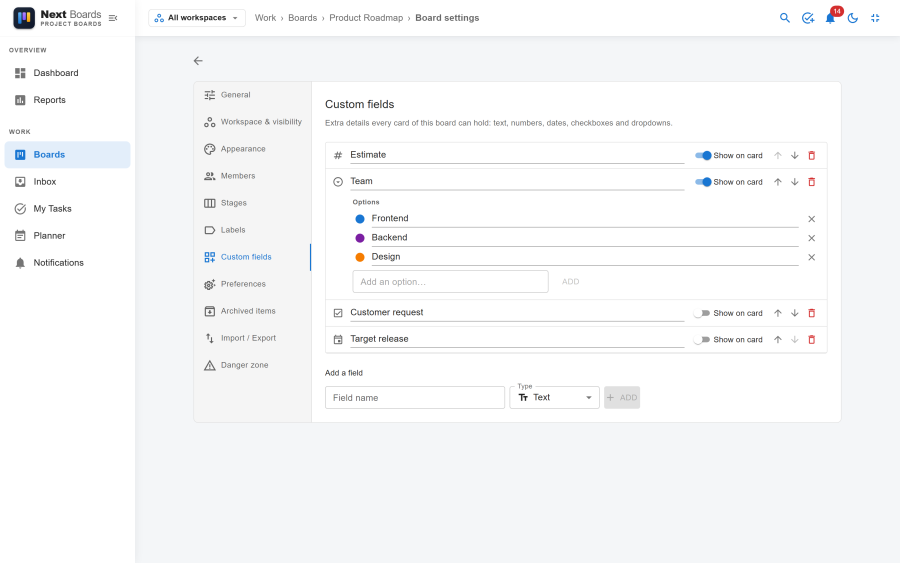Open Workspace & visibility settings
The height and width of the screenshot is (563, 900).
[x=253, y=122]
